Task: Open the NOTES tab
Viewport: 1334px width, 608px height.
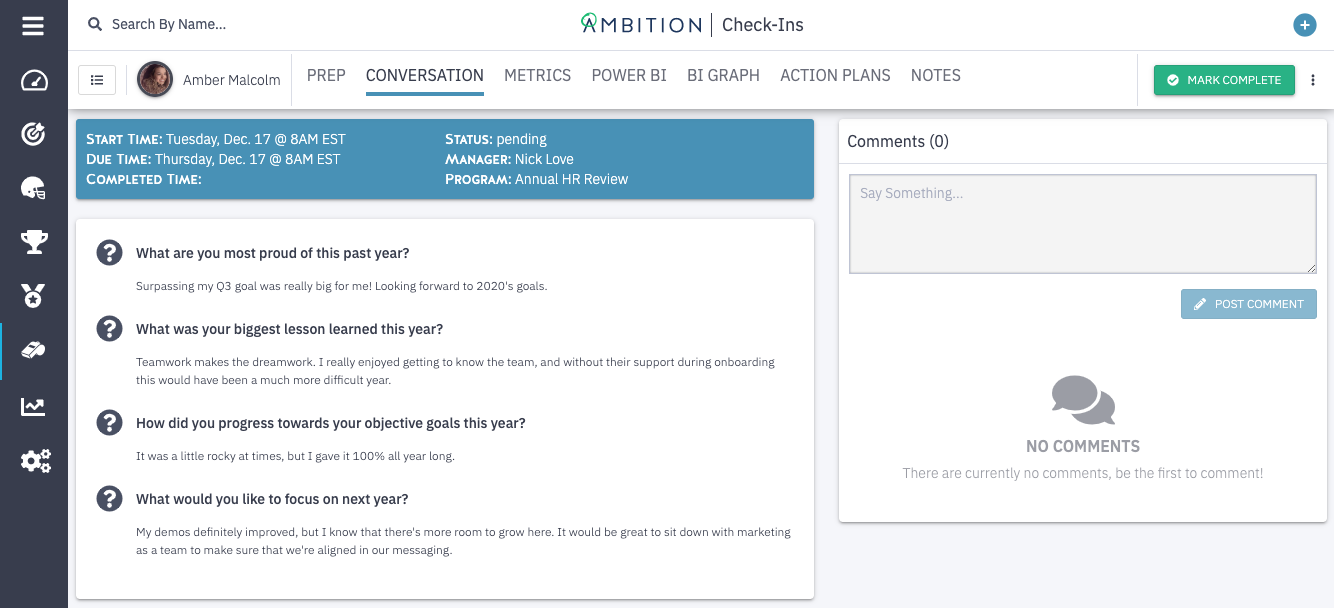Action: coord(936,75)
